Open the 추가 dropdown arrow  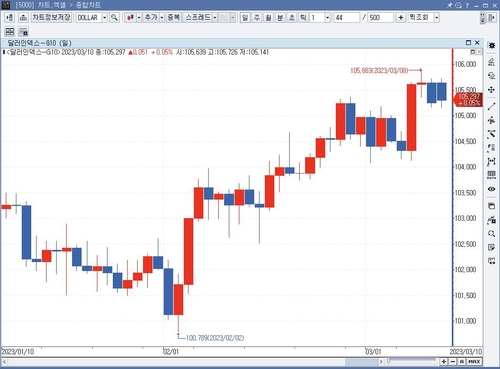click(x=162, y=17)
